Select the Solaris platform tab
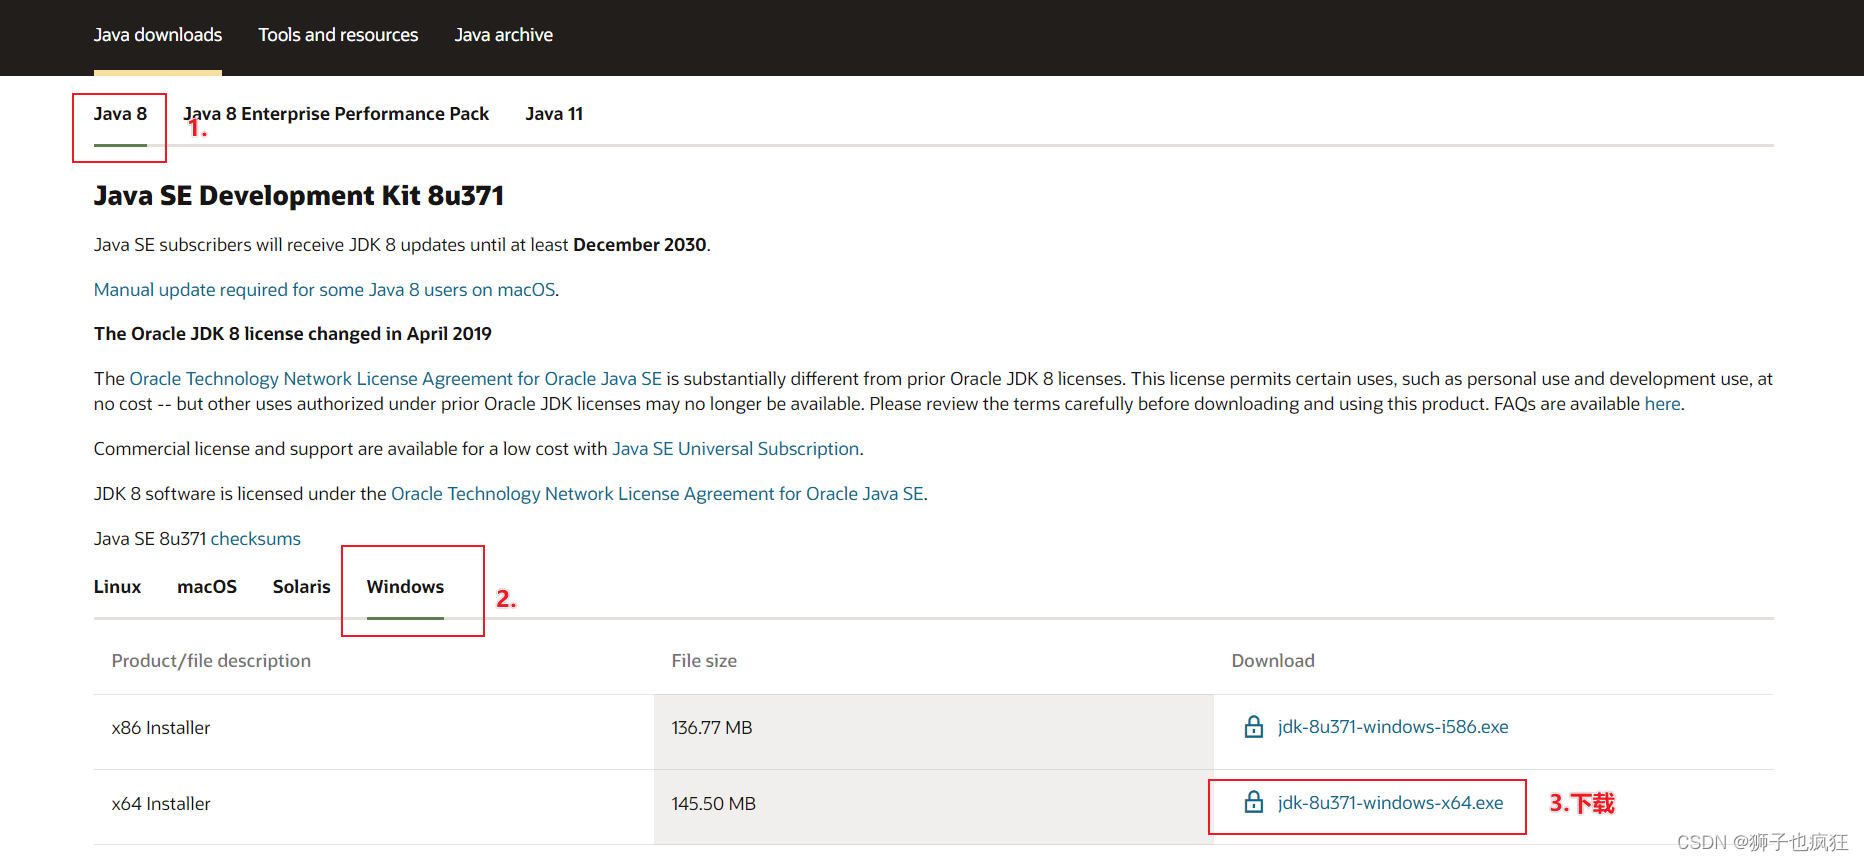 (301, 587)
